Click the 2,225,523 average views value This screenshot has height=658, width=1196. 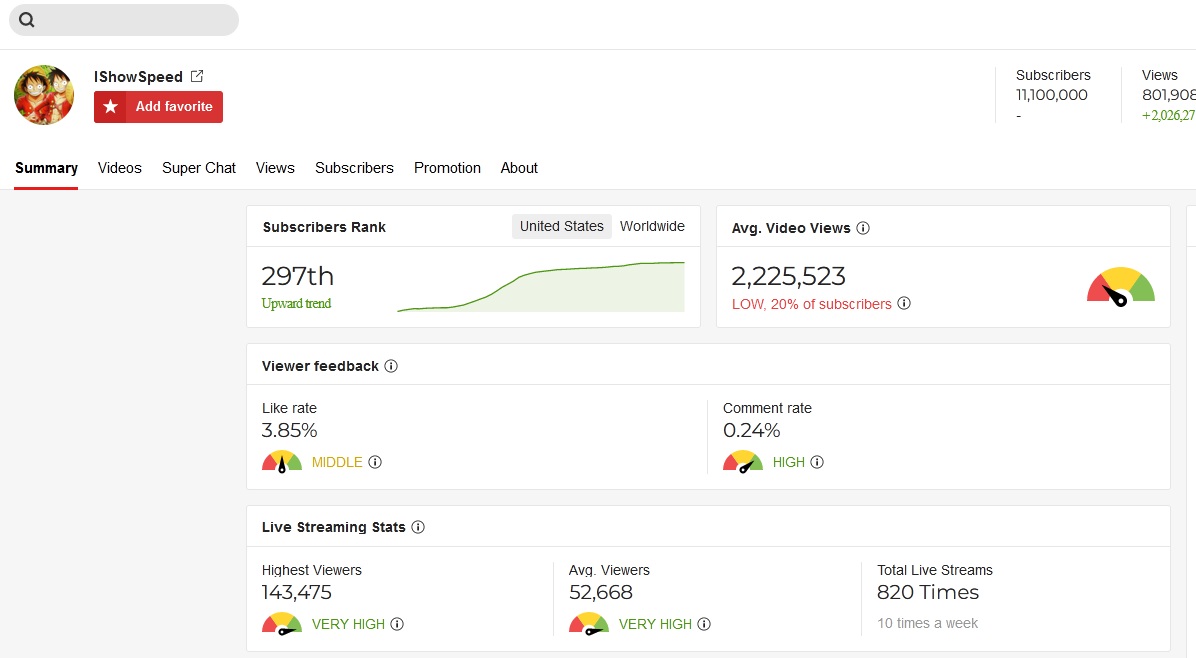[788, 276]
